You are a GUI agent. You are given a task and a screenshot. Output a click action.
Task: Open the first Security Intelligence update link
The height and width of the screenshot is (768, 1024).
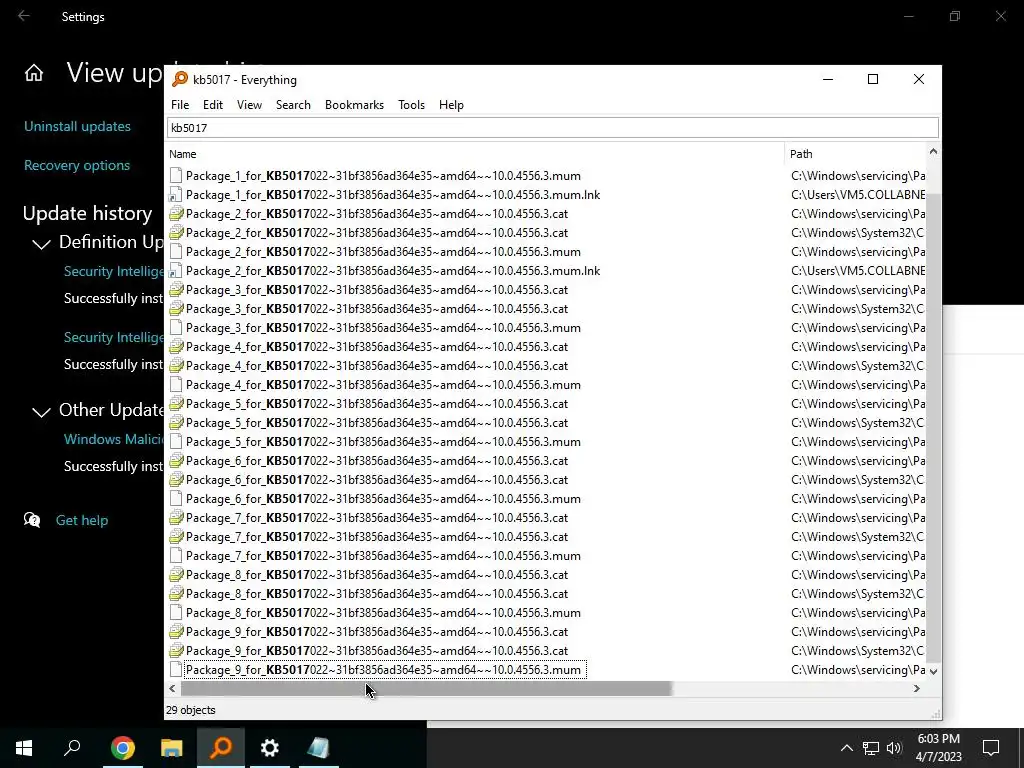114,271
